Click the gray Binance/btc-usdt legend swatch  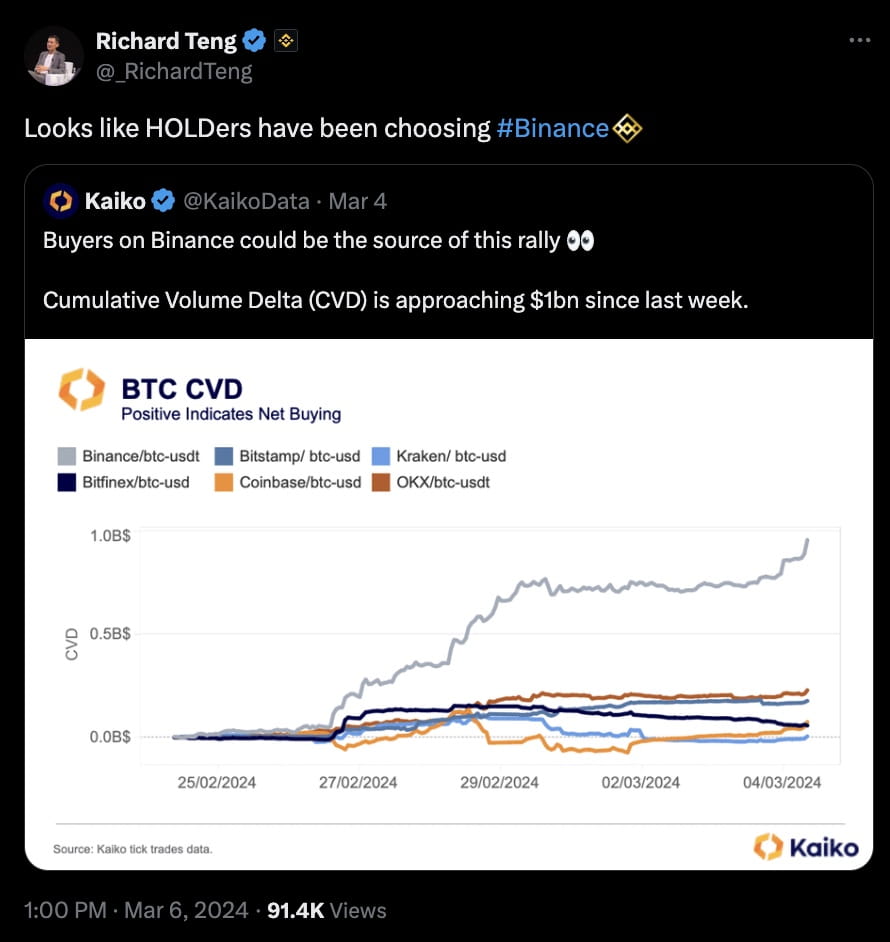[64, 456]
